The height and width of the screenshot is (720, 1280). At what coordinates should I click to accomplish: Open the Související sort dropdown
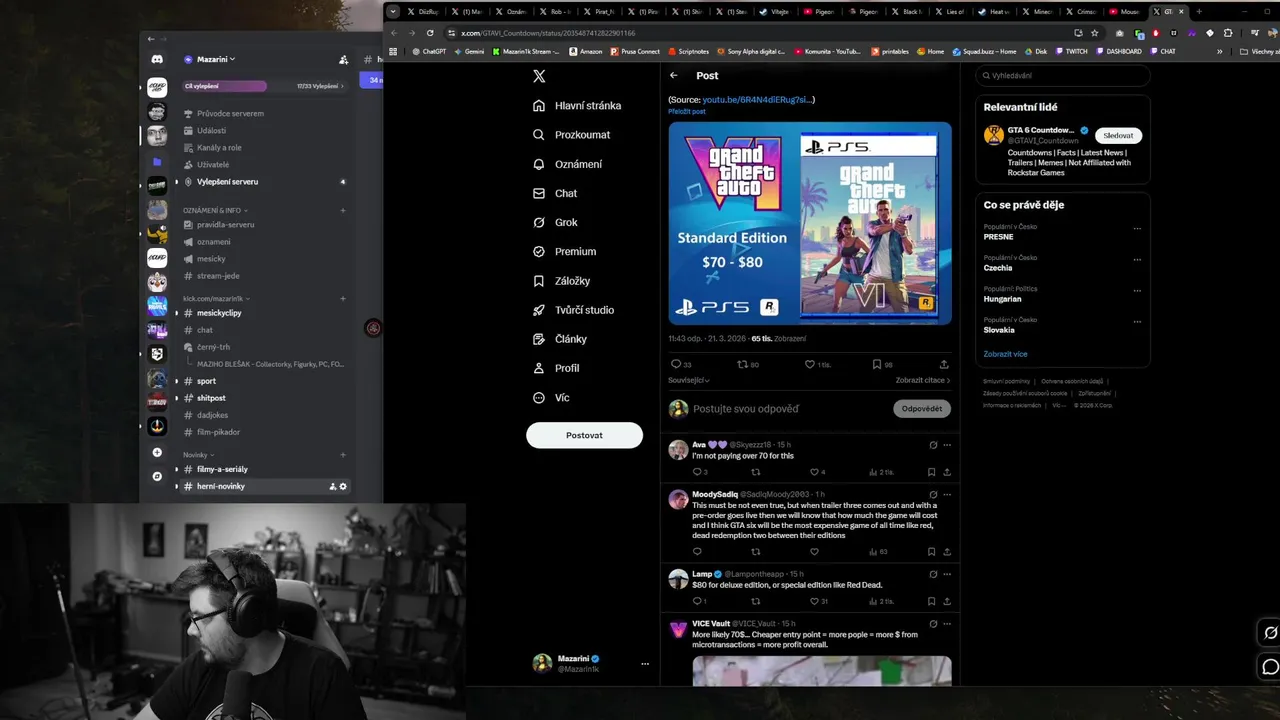[x=689, y=380]
